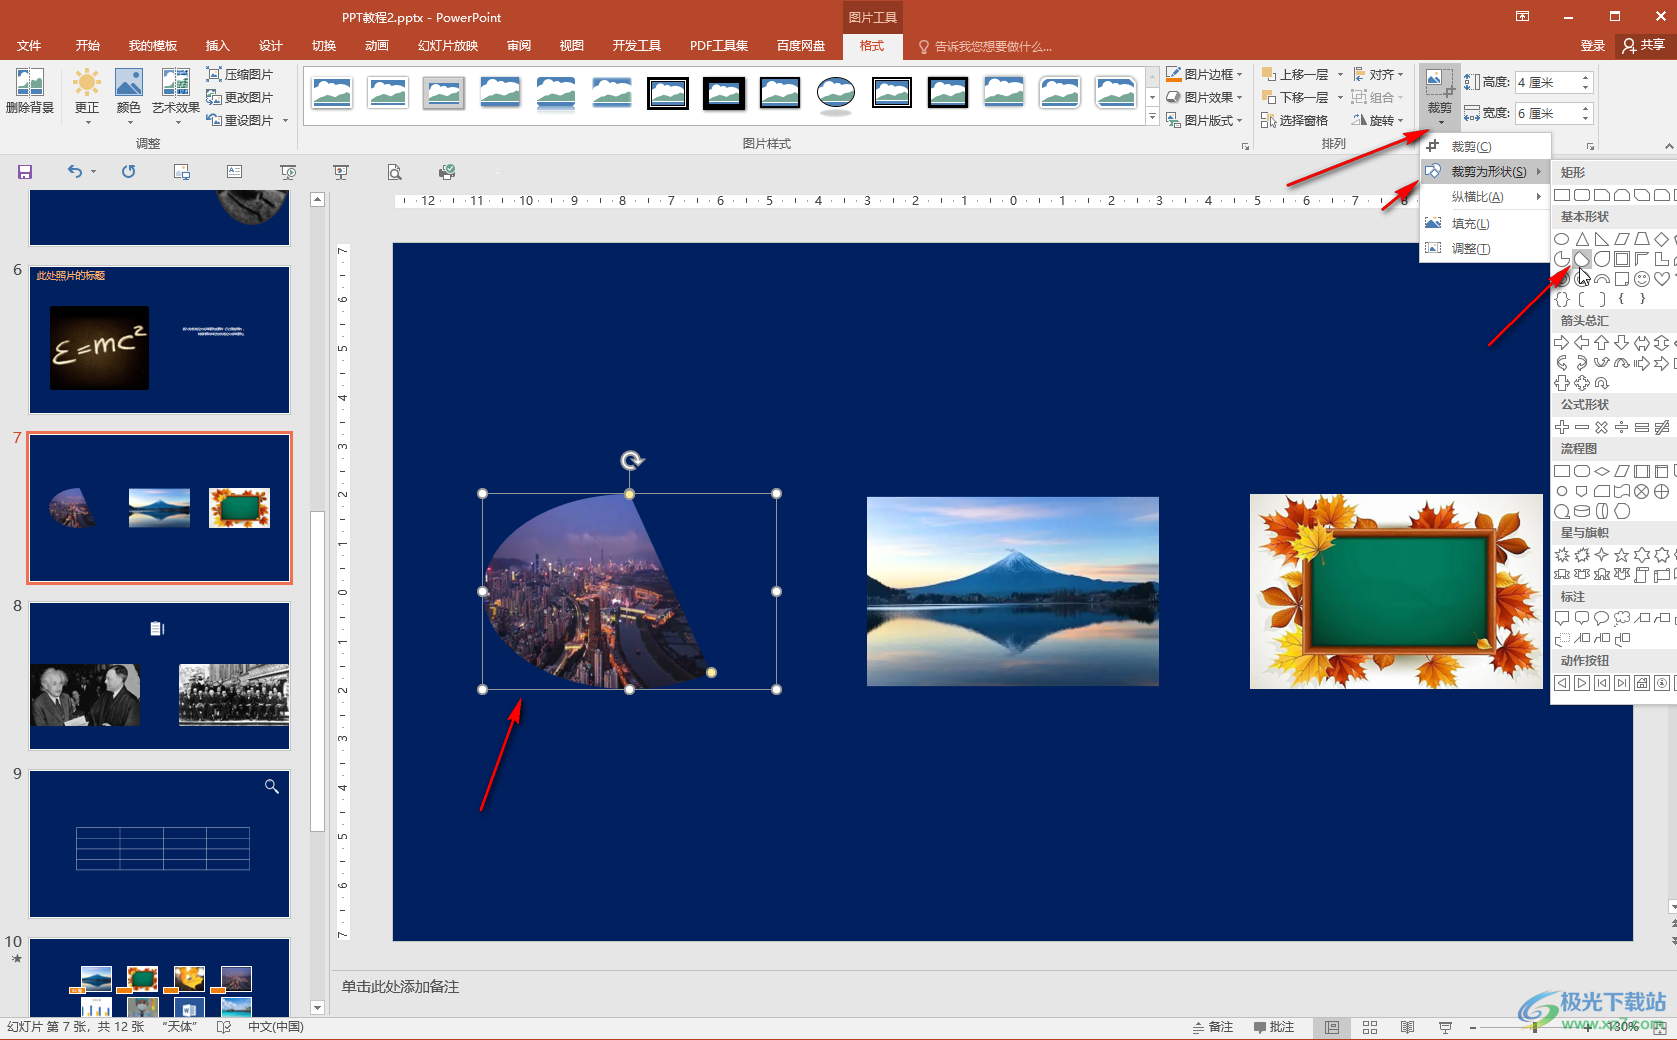Apply the first picture style thumbnail
Viewport: 1677px width, 1040px height.
(332, 93)
